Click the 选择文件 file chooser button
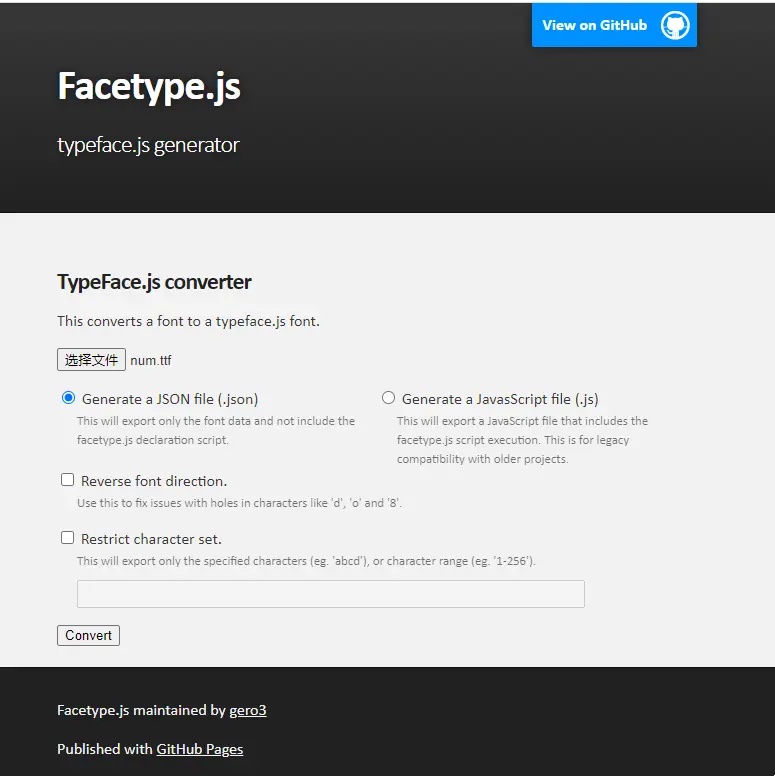This screenshot has height=776, width=775. click(x=91, y=360)
